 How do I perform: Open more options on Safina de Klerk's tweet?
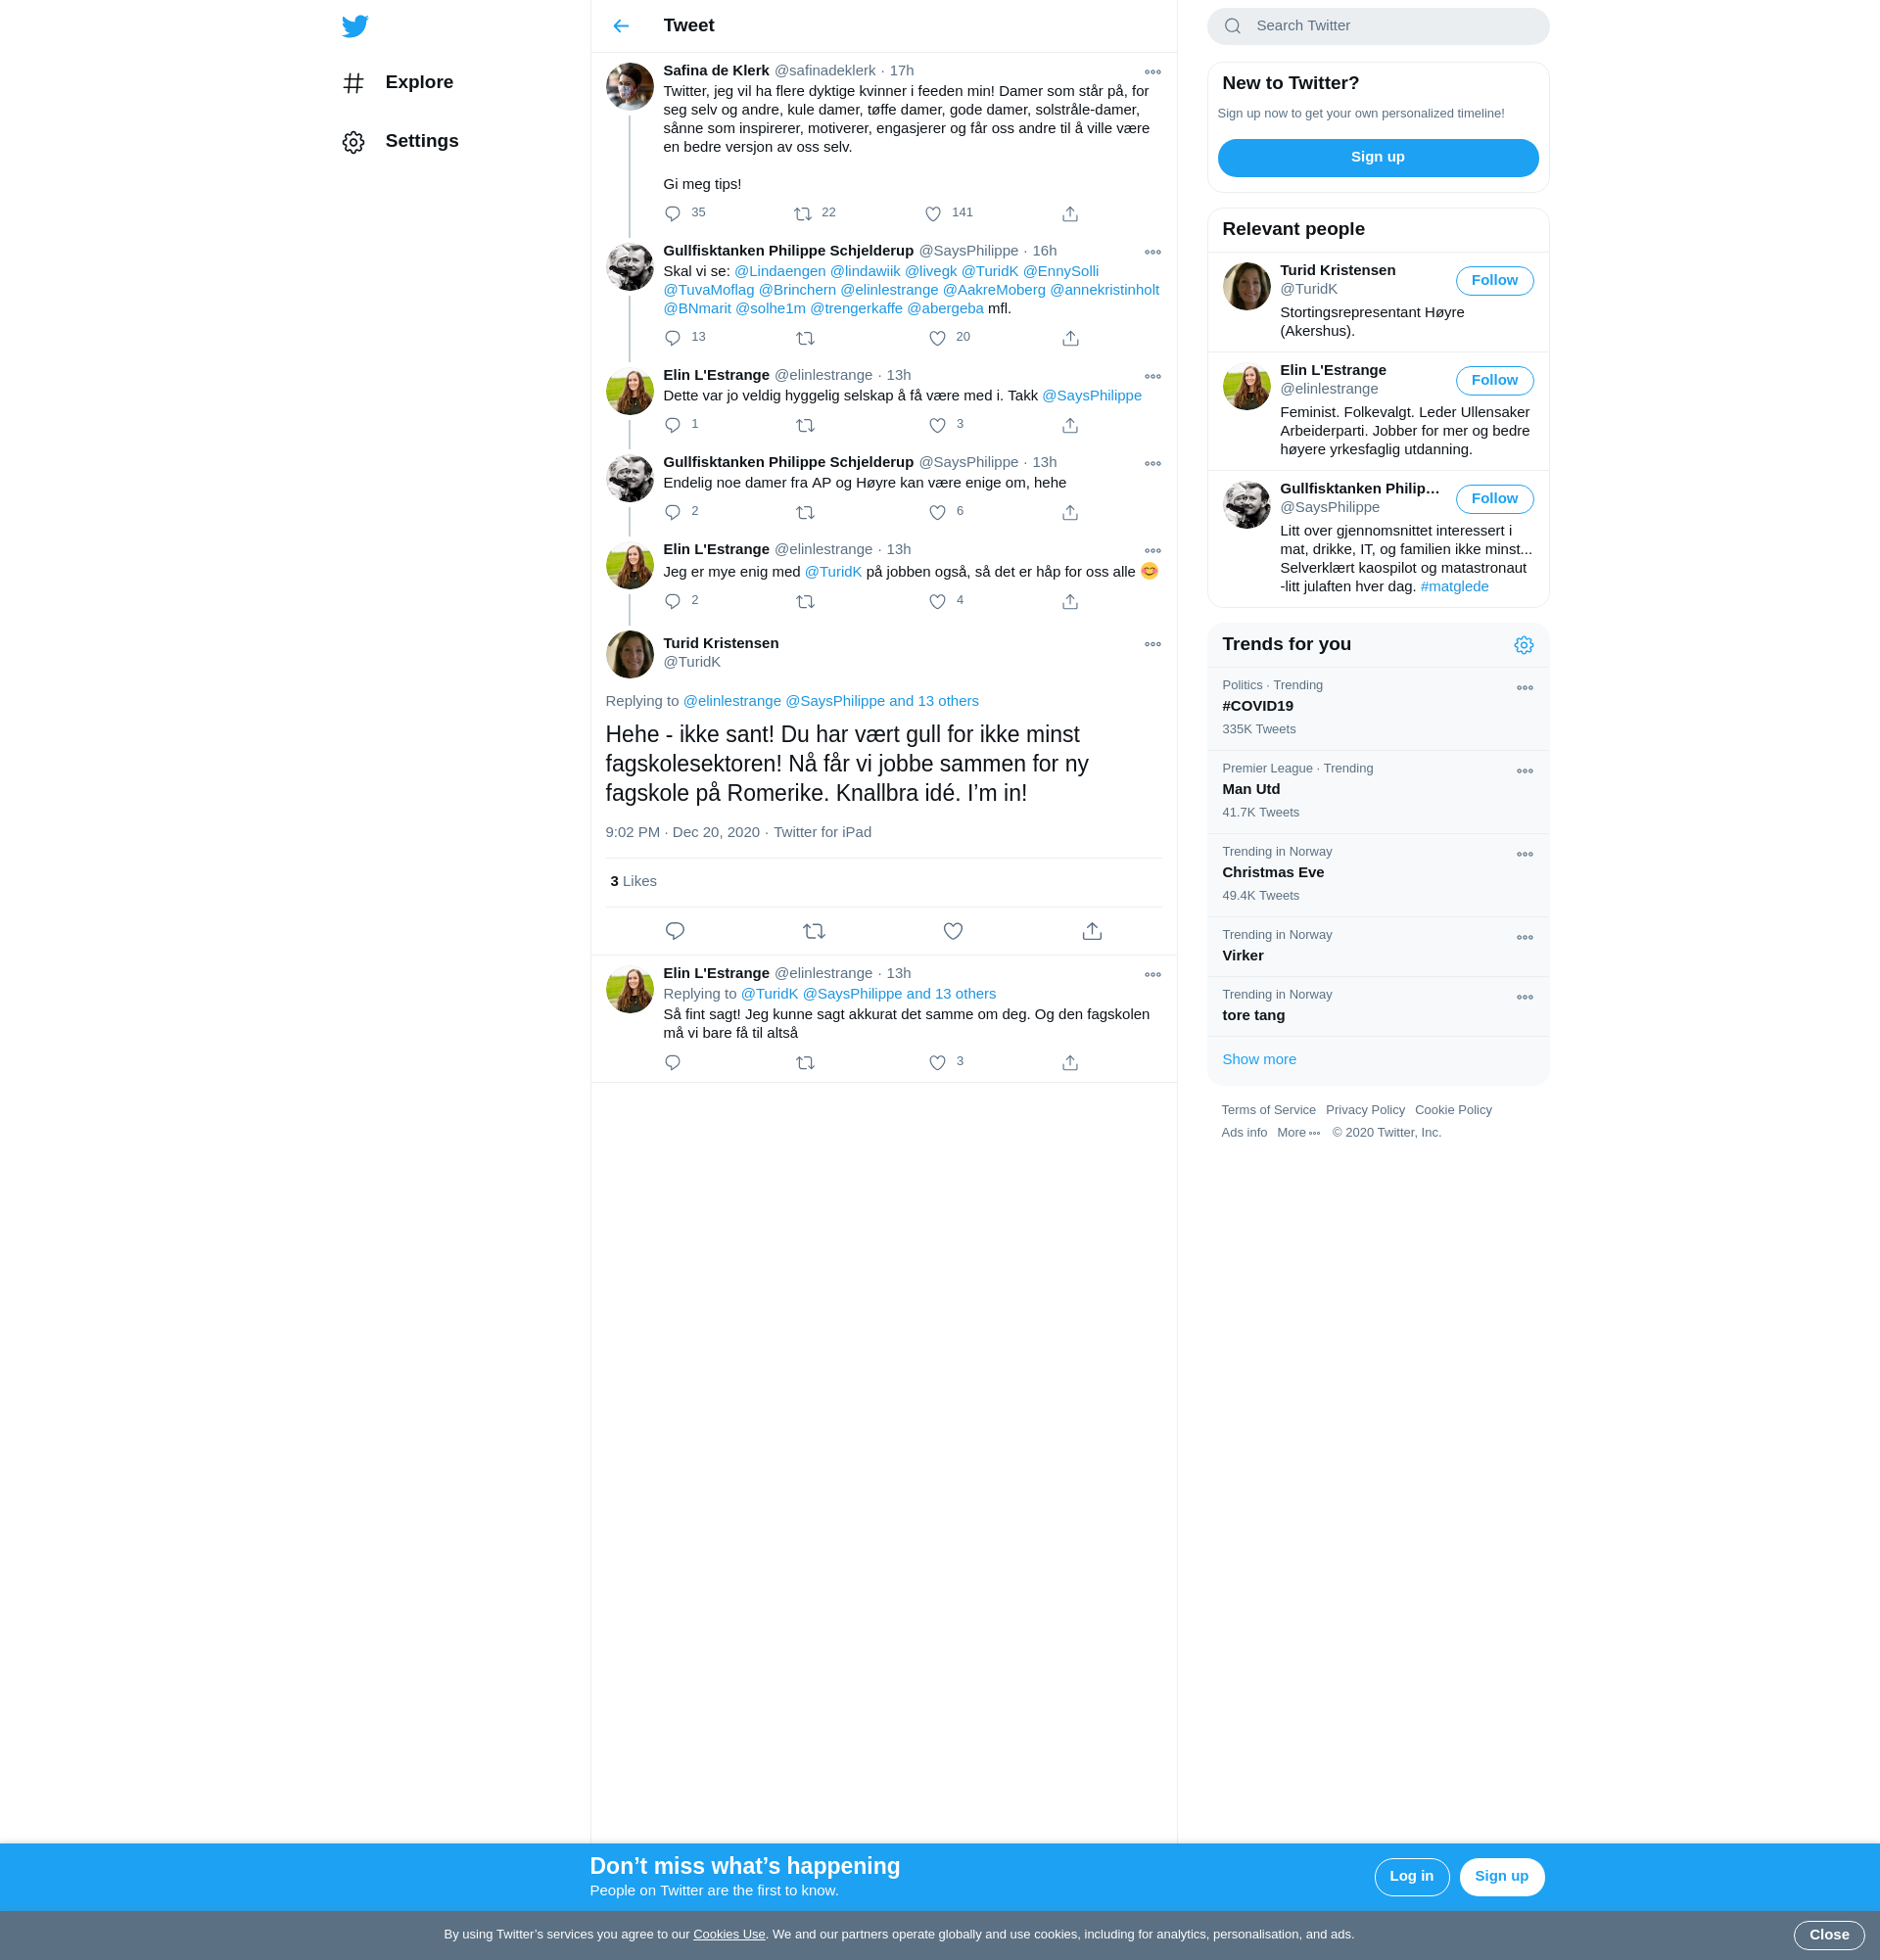click(x=1153, y=72)
